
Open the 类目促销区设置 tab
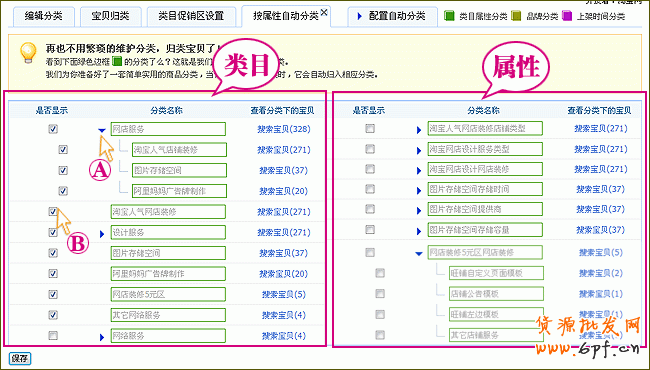[191, 17]
